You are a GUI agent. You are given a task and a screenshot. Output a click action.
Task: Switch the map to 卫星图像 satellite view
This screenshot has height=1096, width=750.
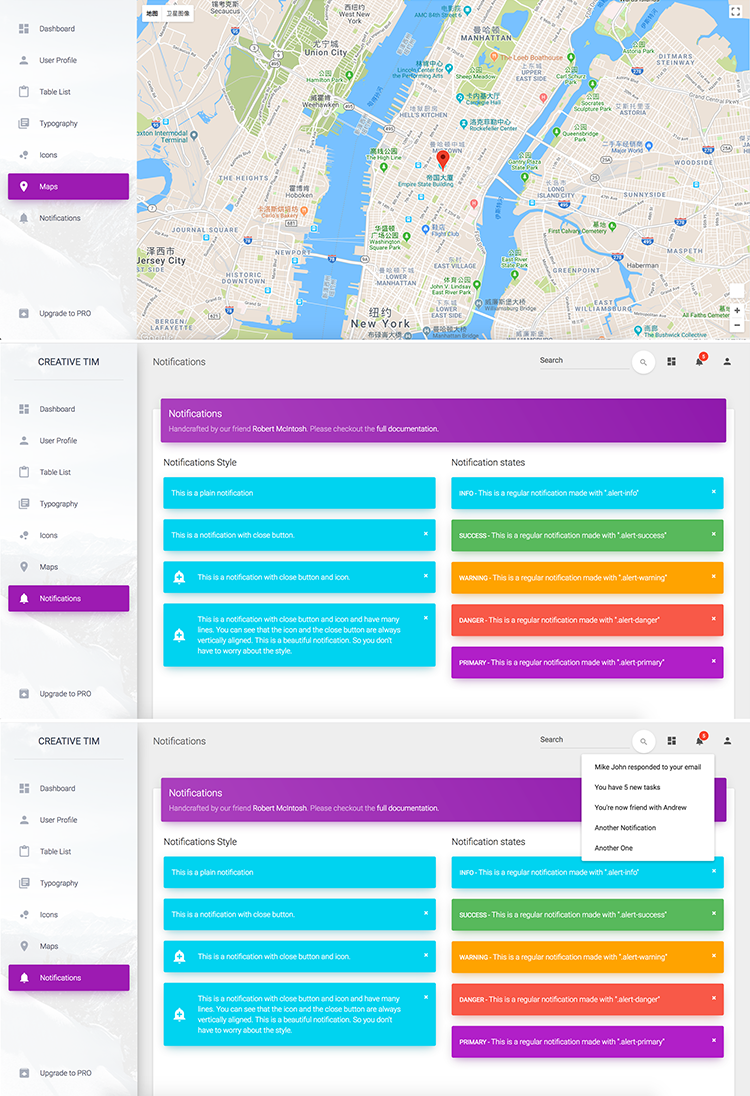click(179, 14)
